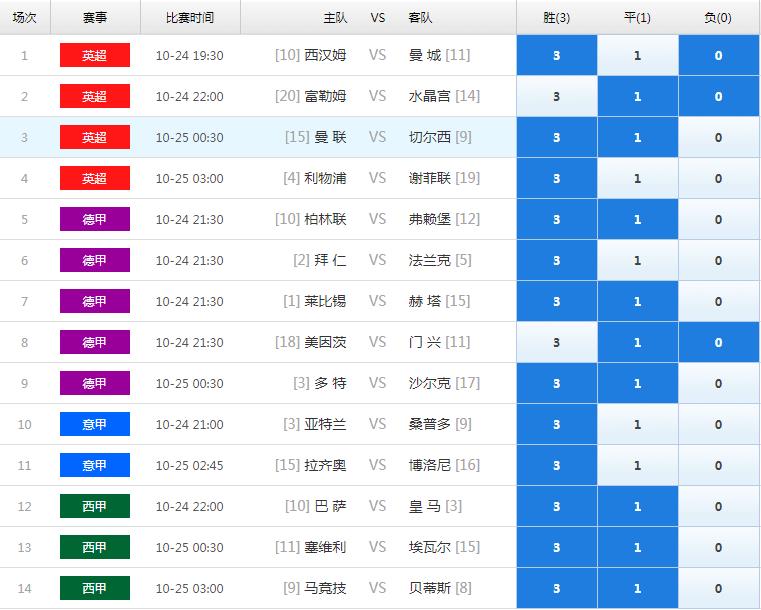The image size is (761, 610).
Task: Toggle loss (0) for 美因茨 vs 门兴
Action: 719,342
